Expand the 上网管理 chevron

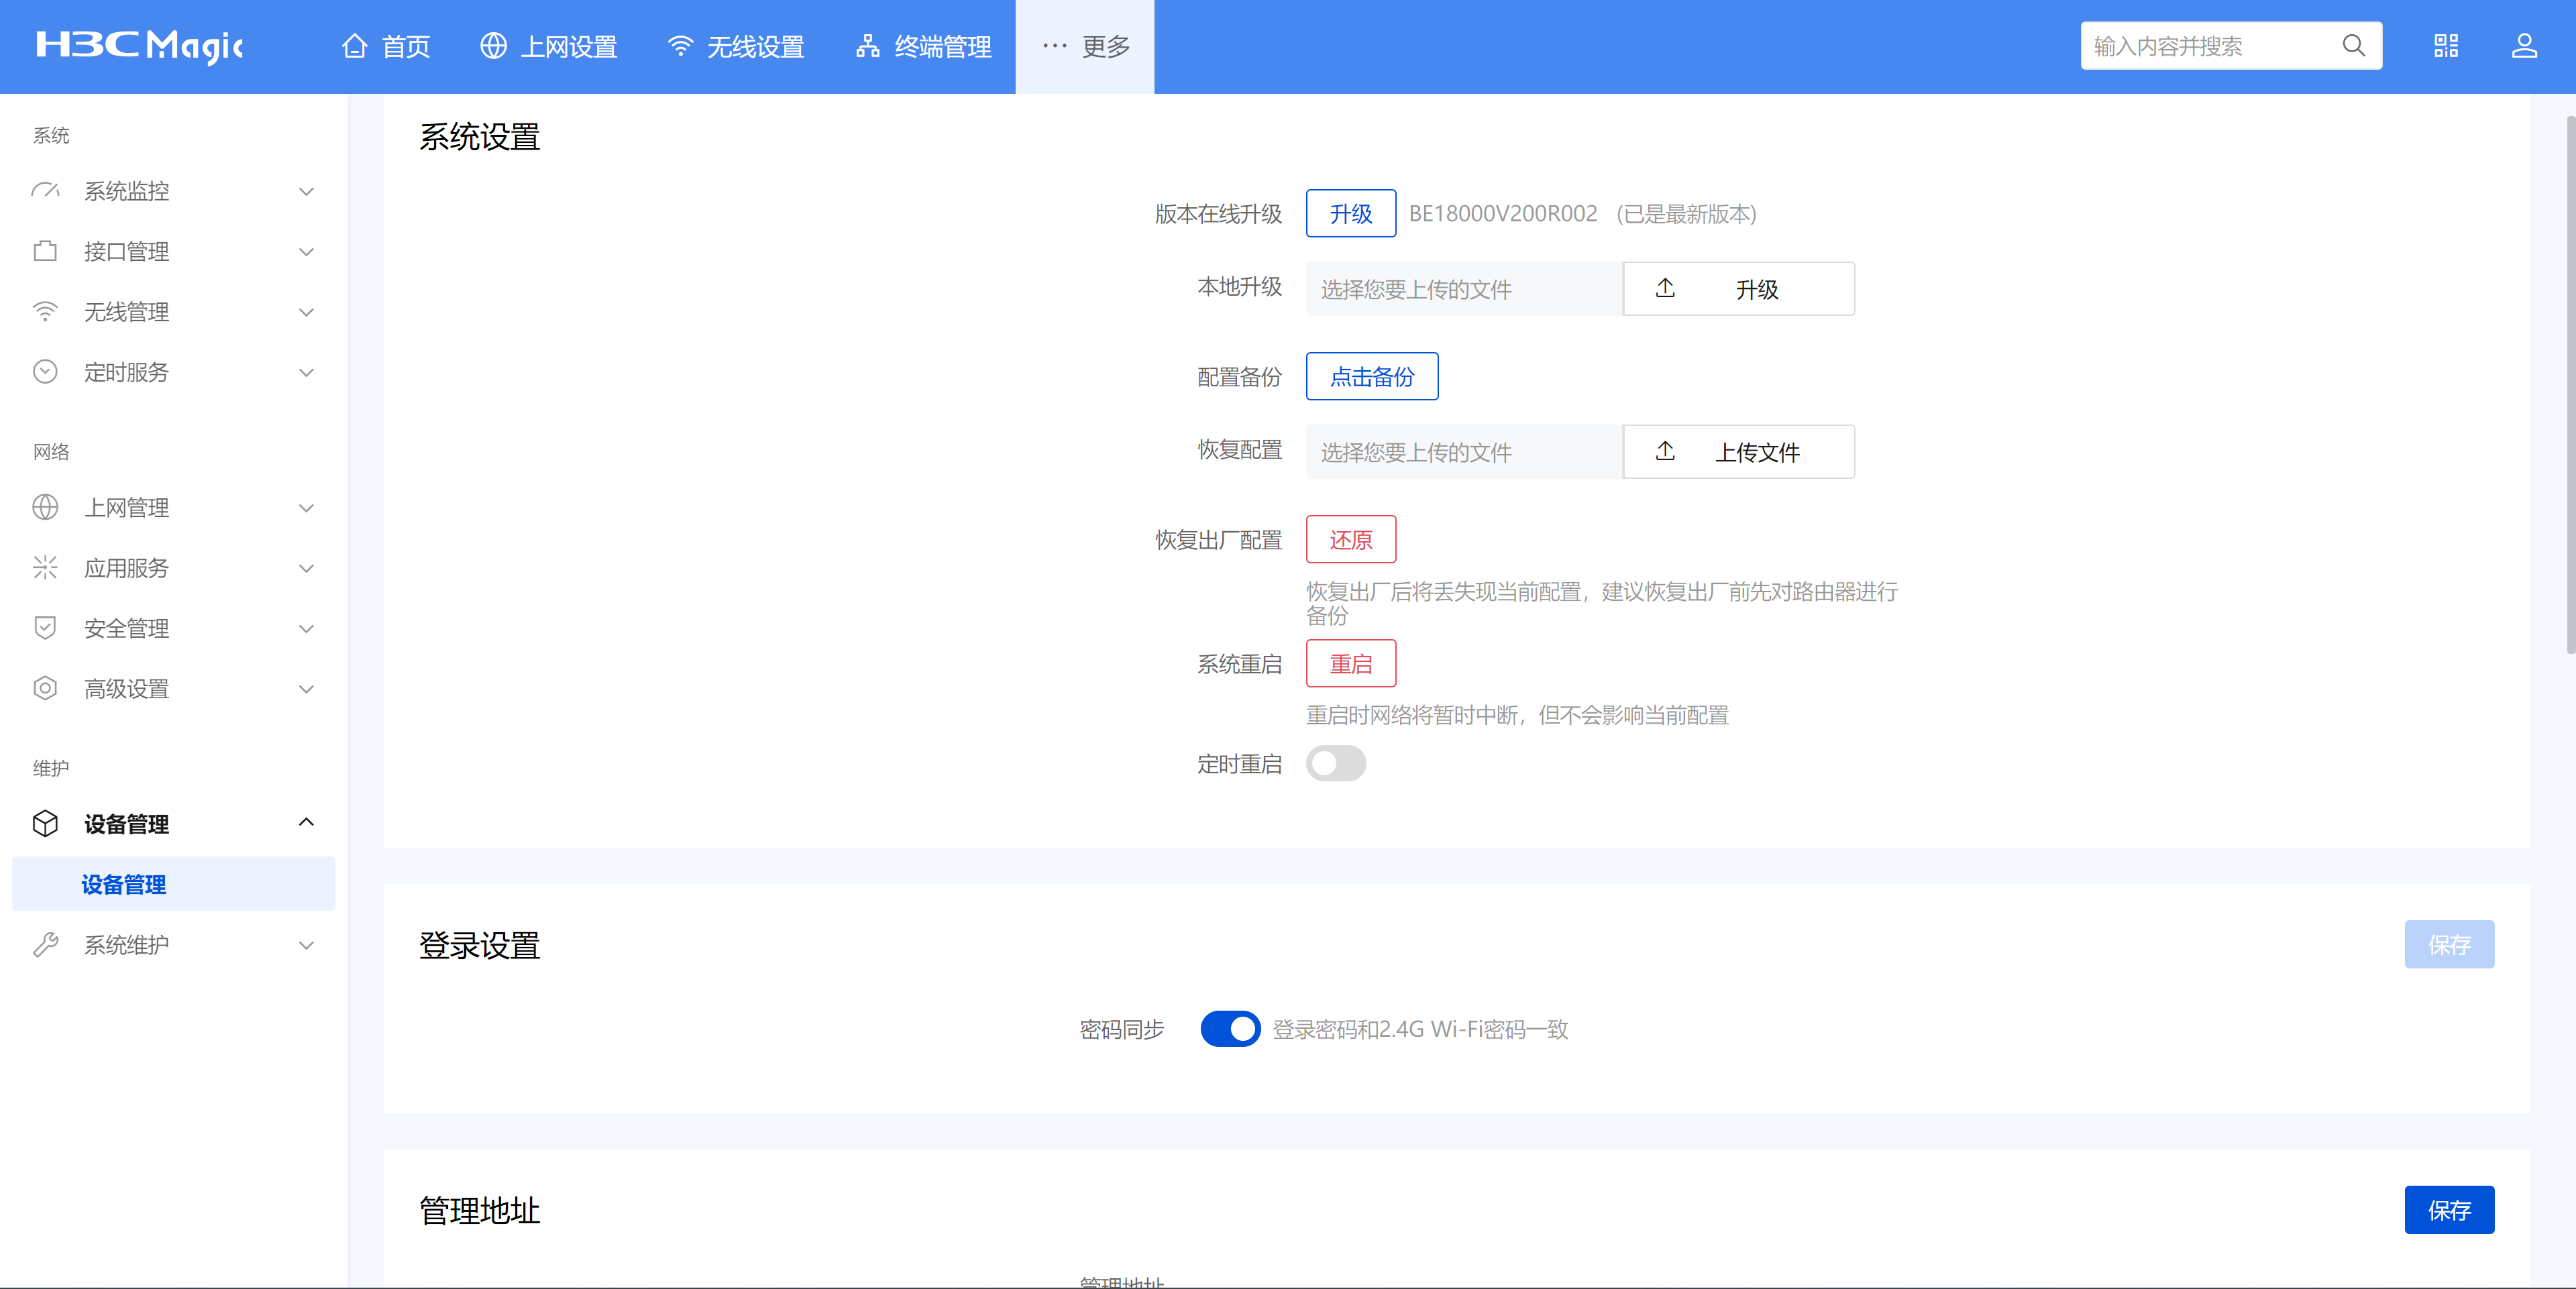pos(307,508)
